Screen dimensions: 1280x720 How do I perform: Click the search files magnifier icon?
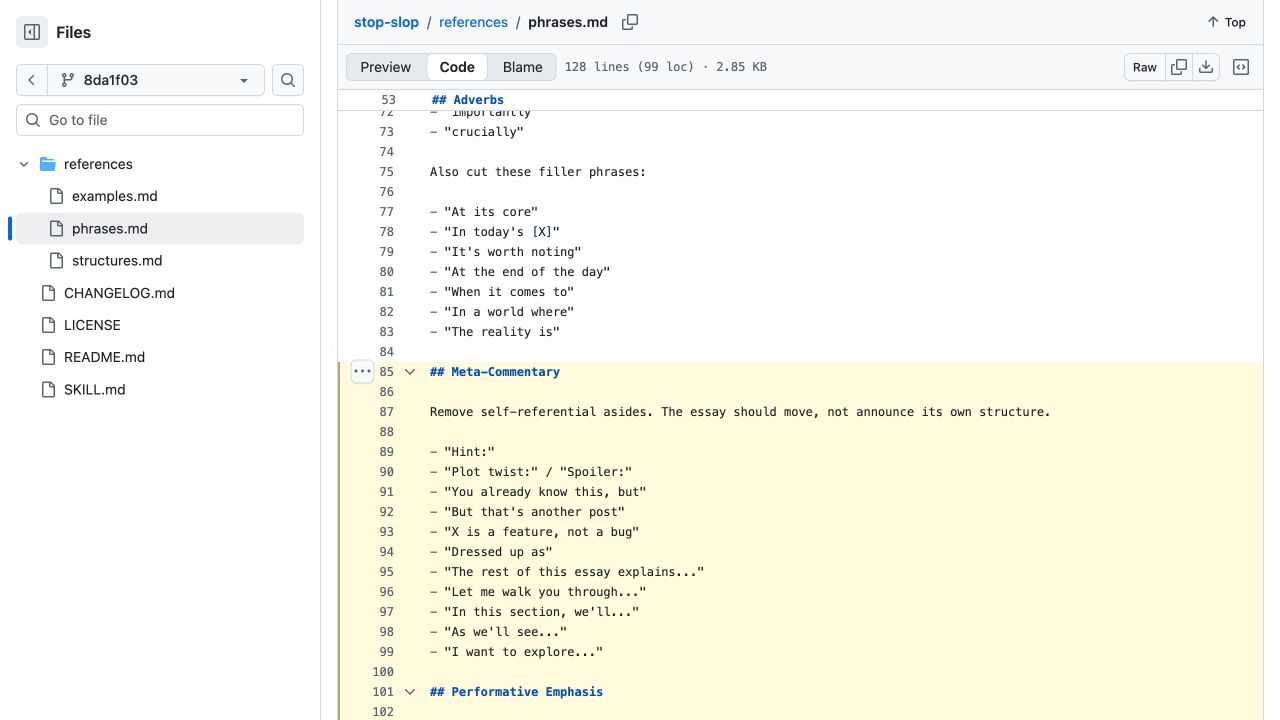(288, 80)
